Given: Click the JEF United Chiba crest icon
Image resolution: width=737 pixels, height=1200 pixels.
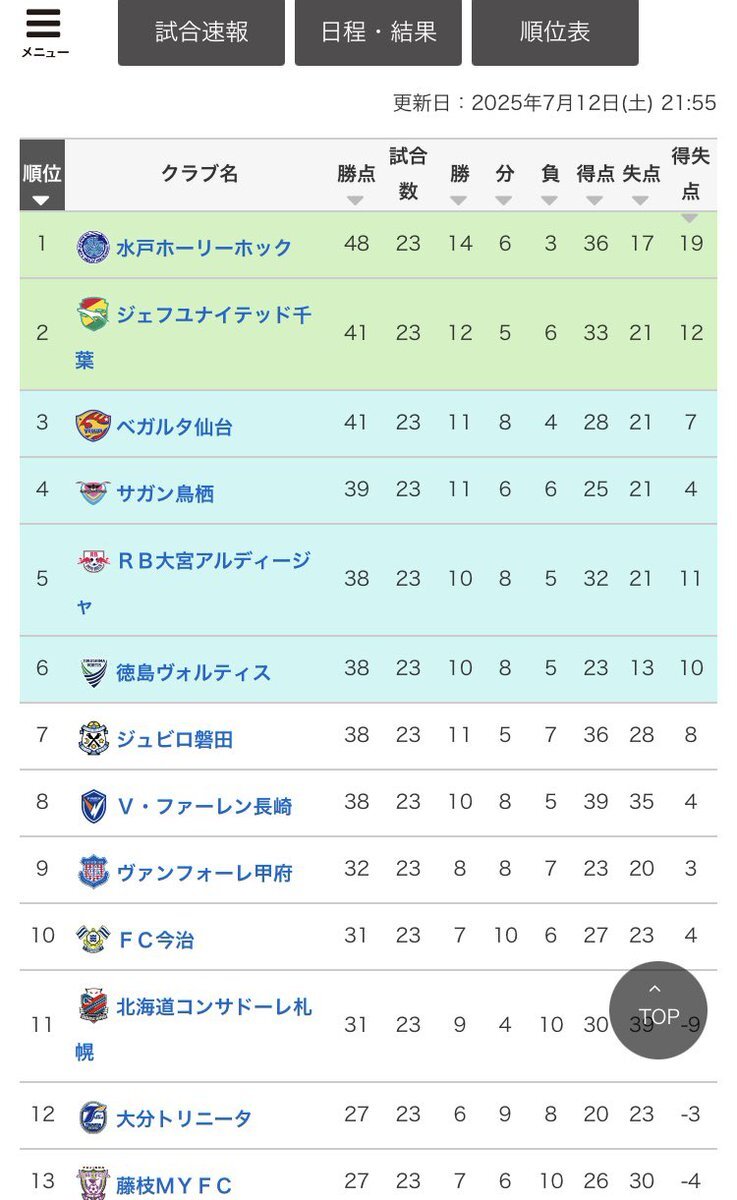Looking at the screenshot, I should click(x=93, y=314).
